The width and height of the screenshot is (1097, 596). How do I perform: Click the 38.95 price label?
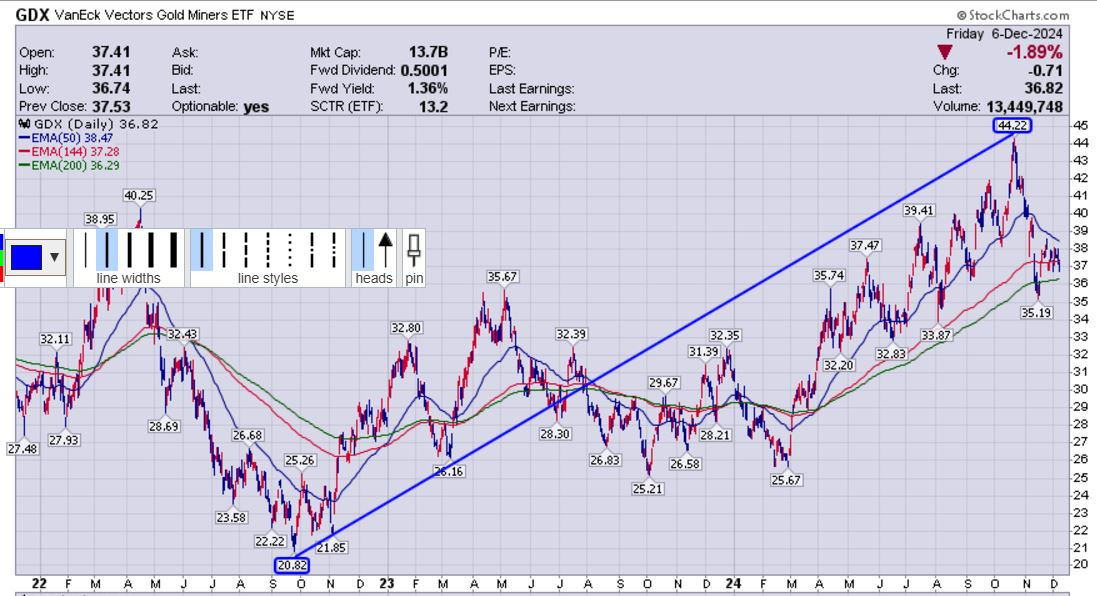point(99,219)
